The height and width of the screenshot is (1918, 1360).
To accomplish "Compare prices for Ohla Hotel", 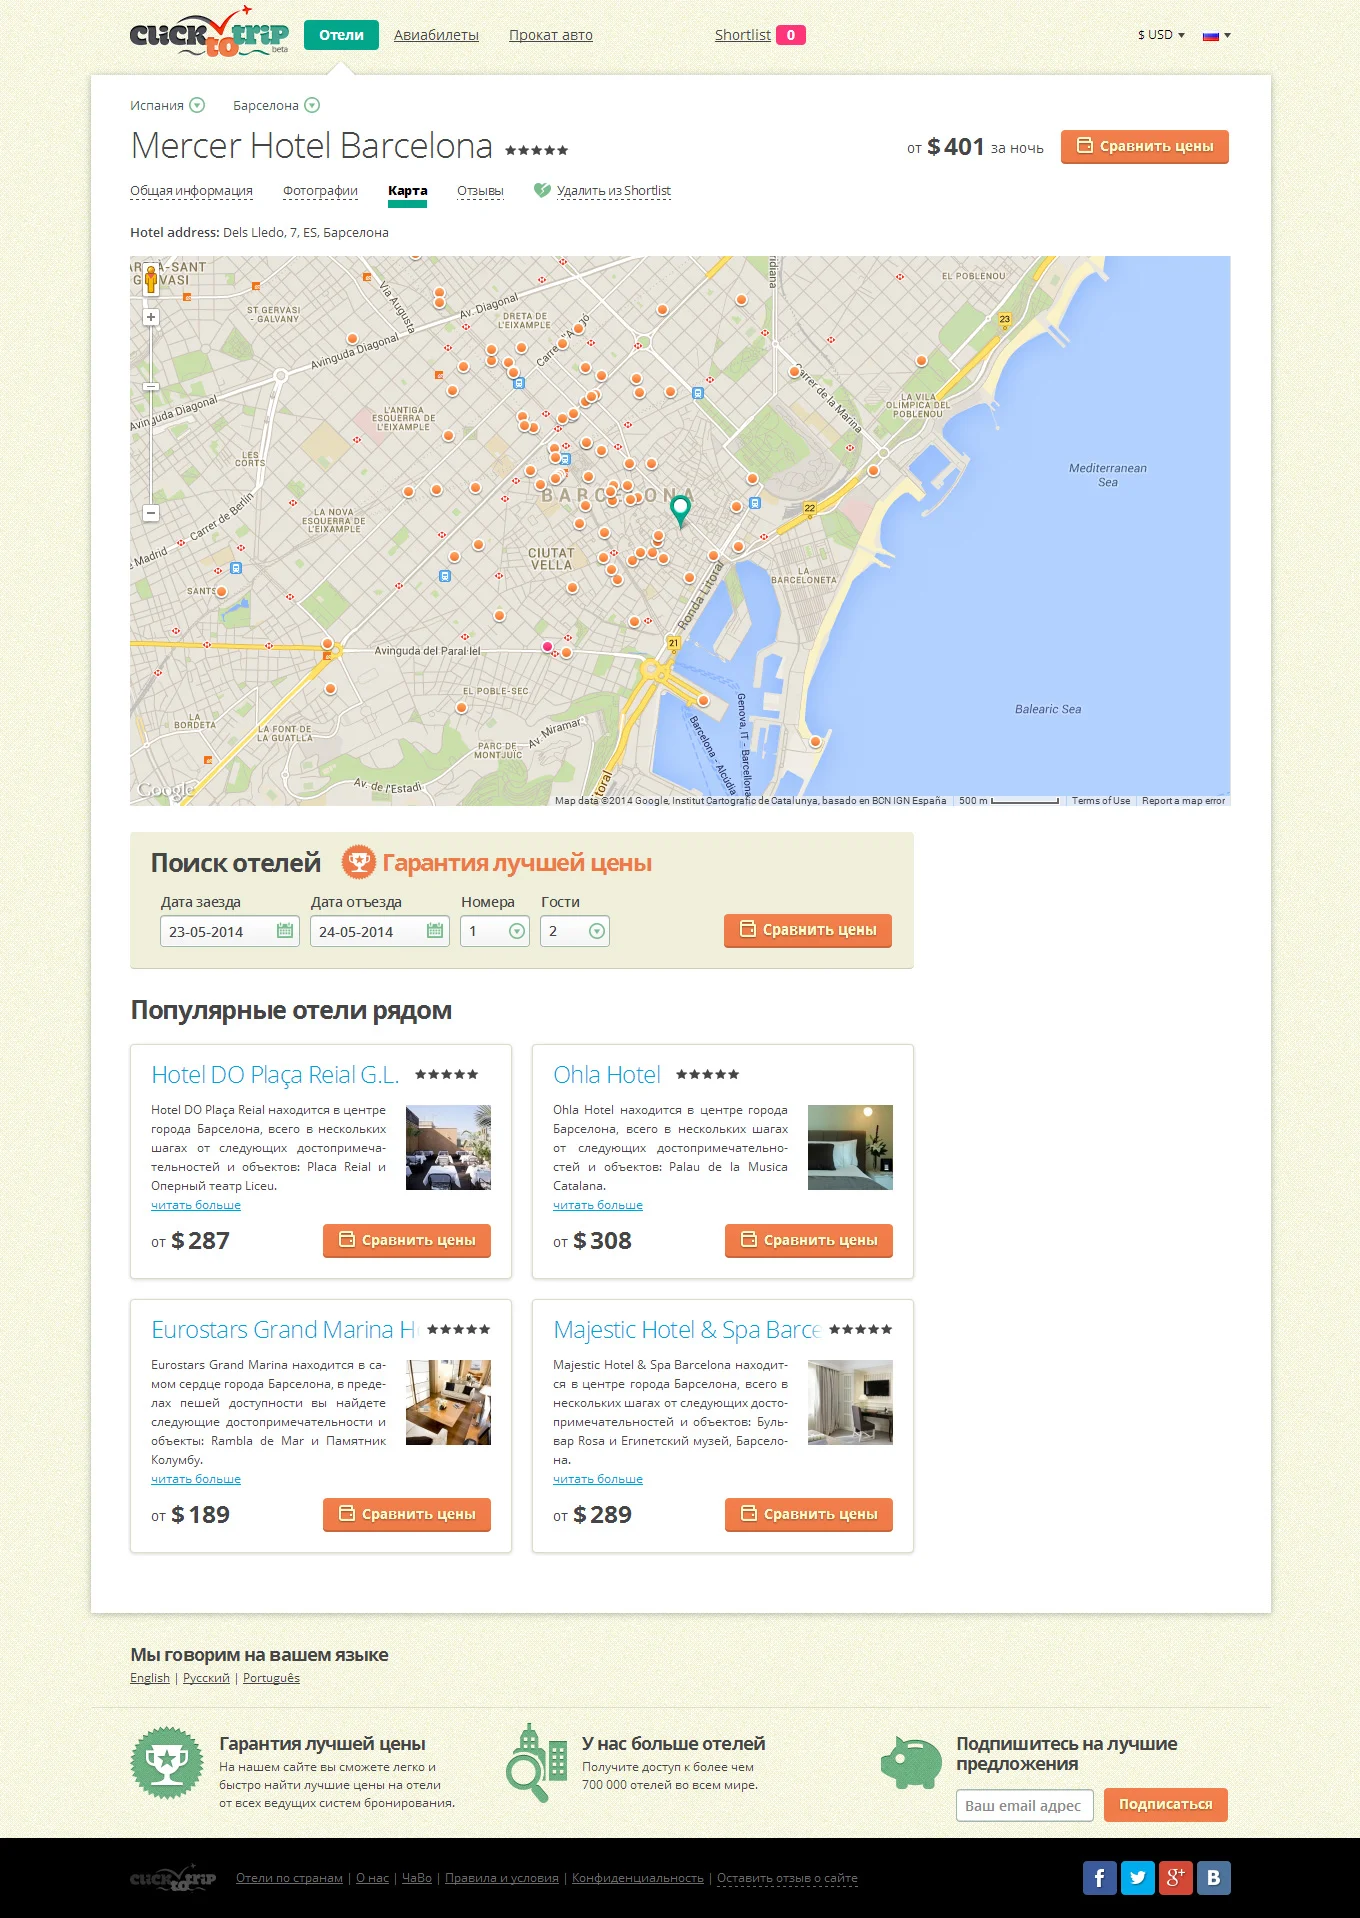I will 809,1240.
